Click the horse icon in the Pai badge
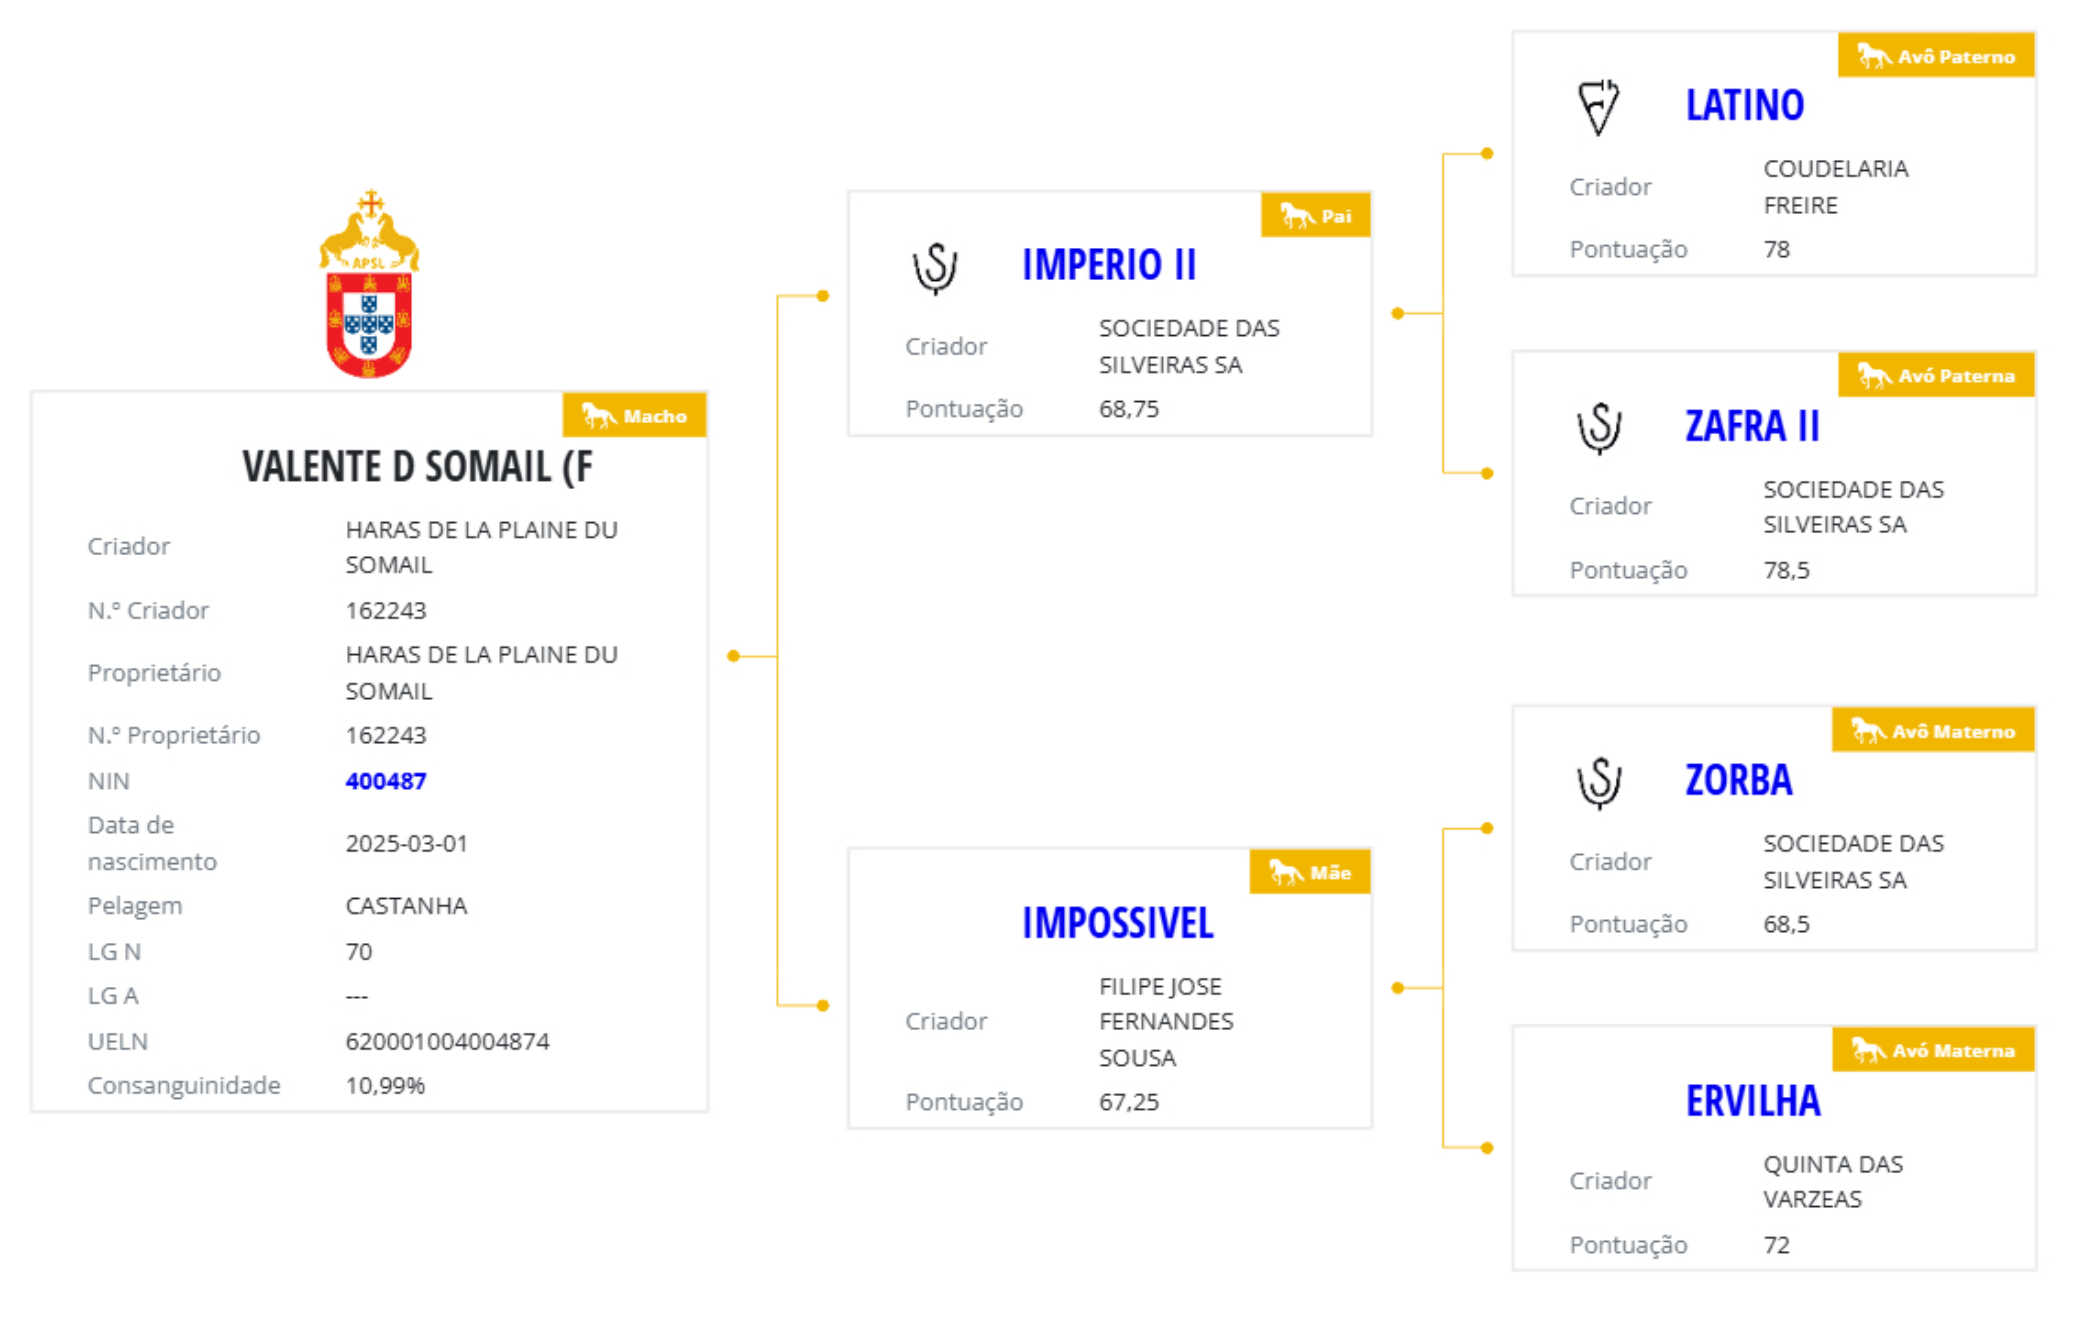Viewport: 2075px width, 1340px height. click(1296, 215)
